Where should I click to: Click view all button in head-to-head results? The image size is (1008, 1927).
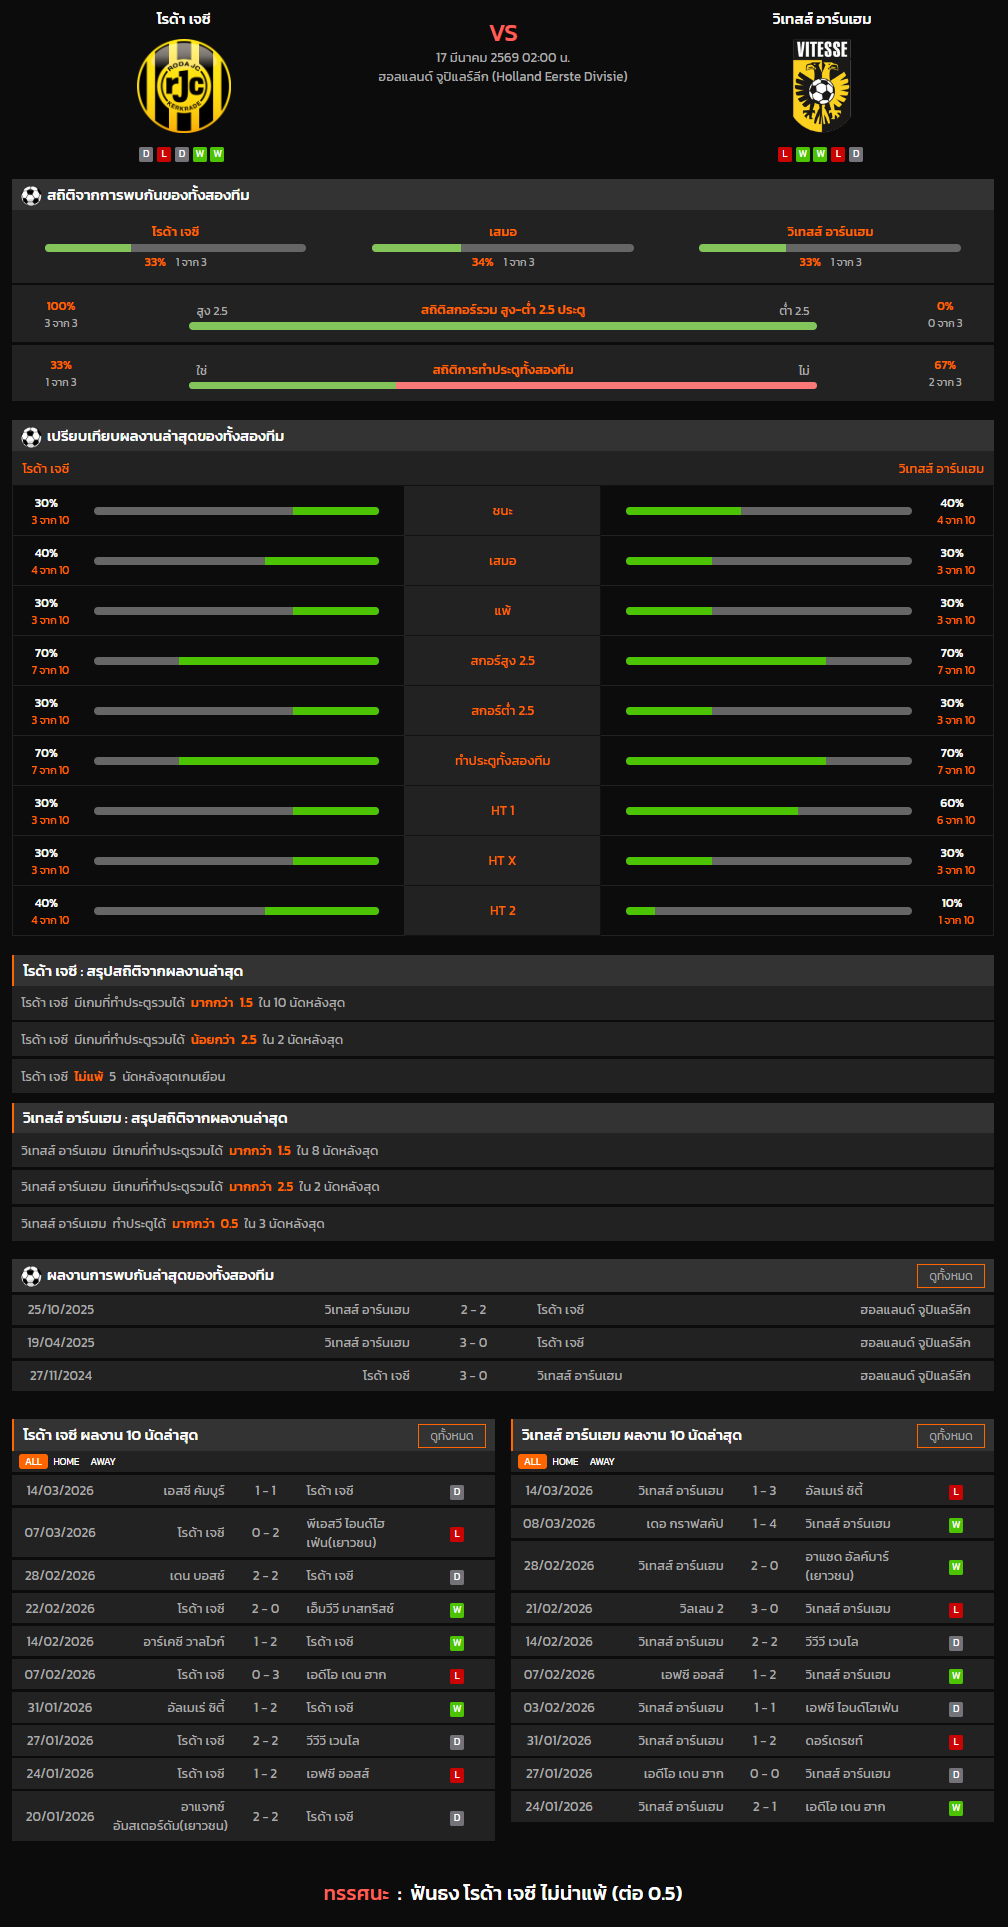coord(950,1276)
